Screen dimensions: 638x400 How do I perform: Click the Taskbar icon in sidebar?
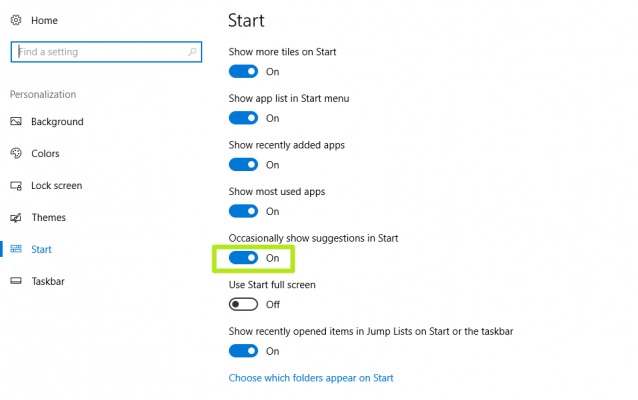(x=16, y=282)
